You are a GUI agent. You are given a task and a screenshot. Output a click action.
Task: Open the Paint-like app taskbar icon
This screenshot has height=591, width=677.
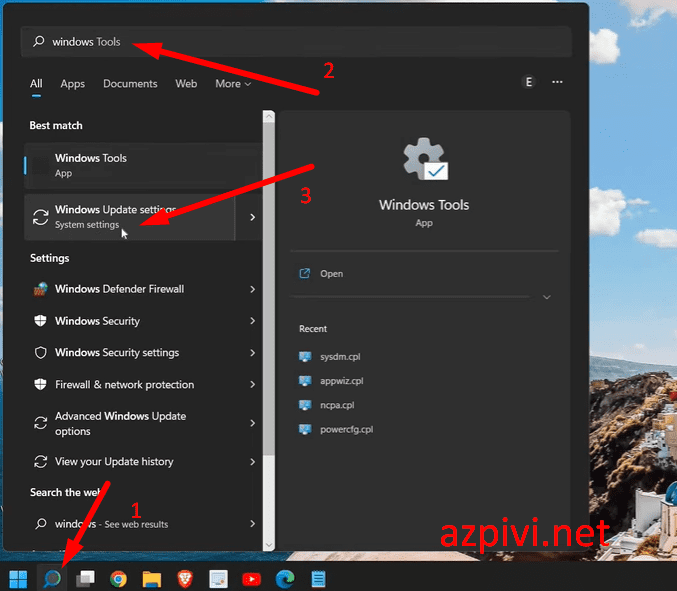point(218,579)
